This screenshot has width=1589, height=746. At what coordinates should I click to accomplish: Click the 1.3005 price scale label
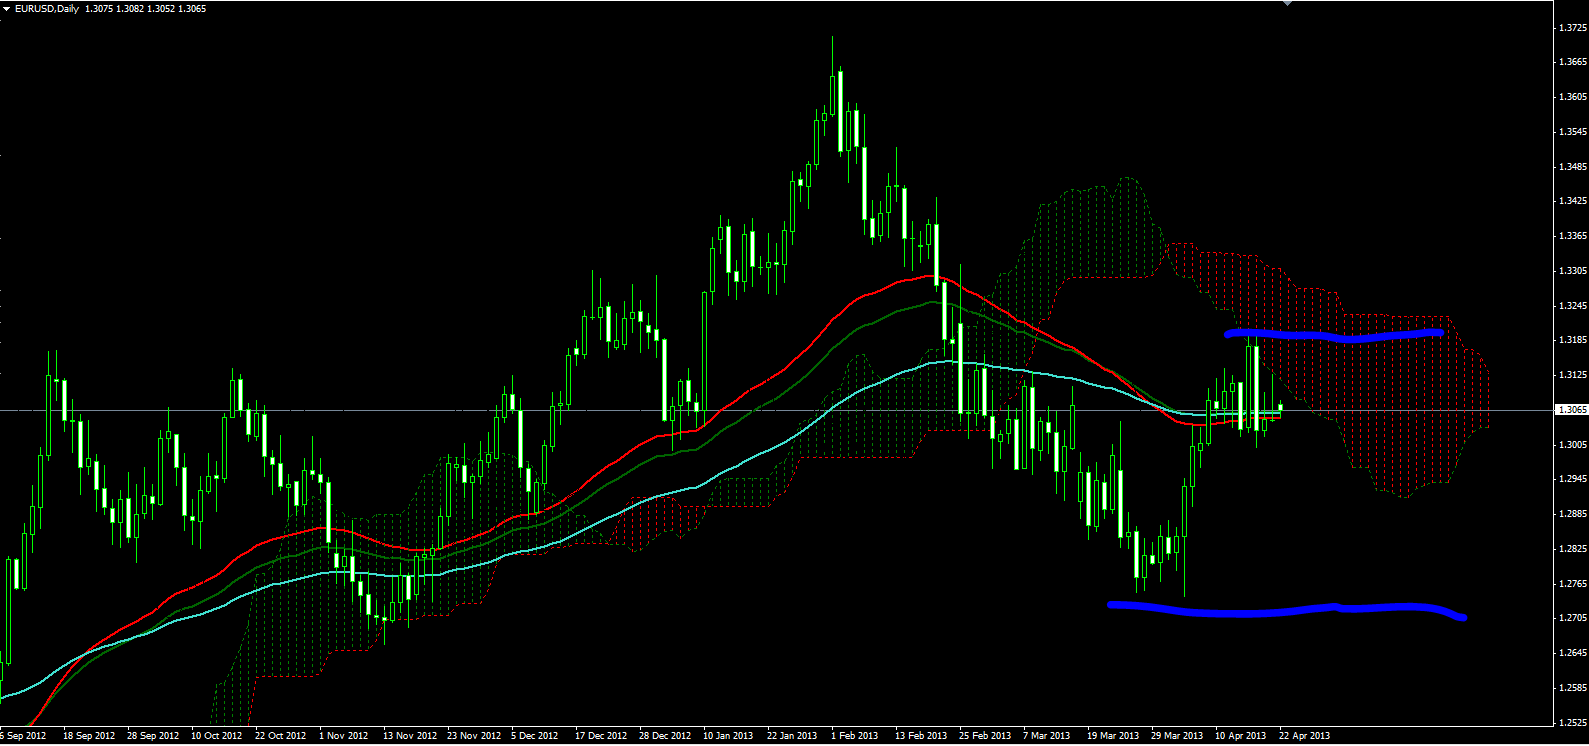(x=1573, y=444)
